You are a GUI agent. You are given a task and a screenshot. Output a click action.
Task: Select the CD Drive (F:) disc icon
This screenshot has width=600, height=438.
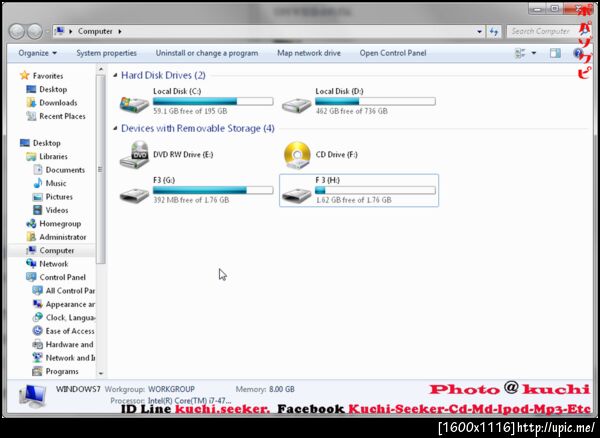pos(297,155)
